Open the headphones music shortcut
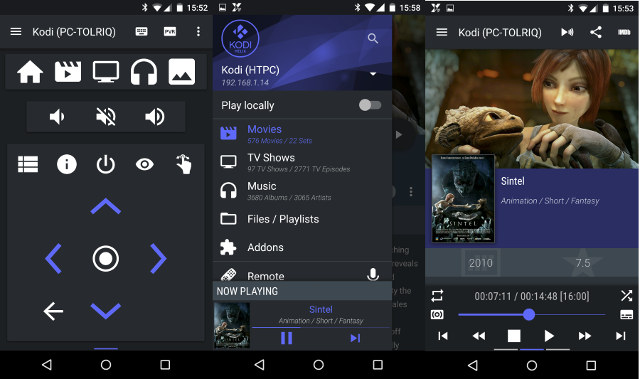Image resolution: width=640 pixels, height=379 pixels. point(144,72)
